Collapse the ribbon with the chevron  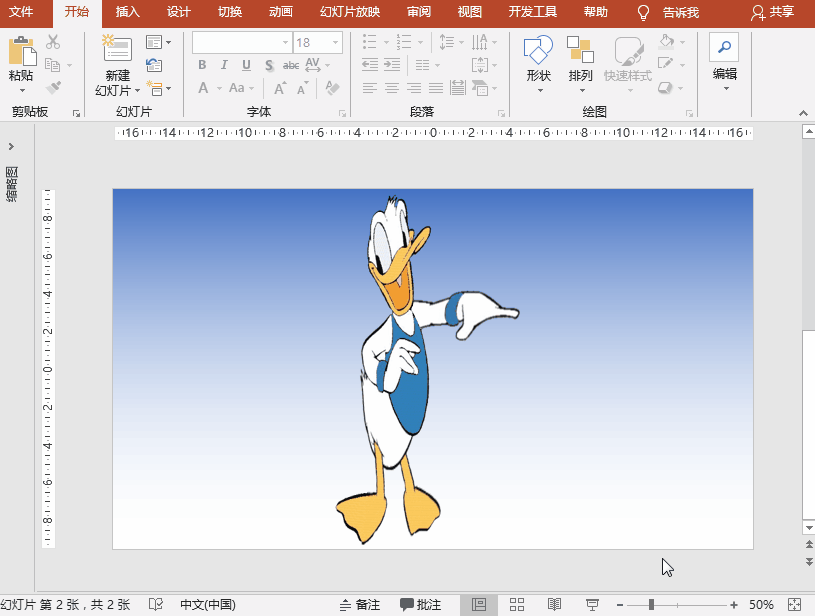804,113
